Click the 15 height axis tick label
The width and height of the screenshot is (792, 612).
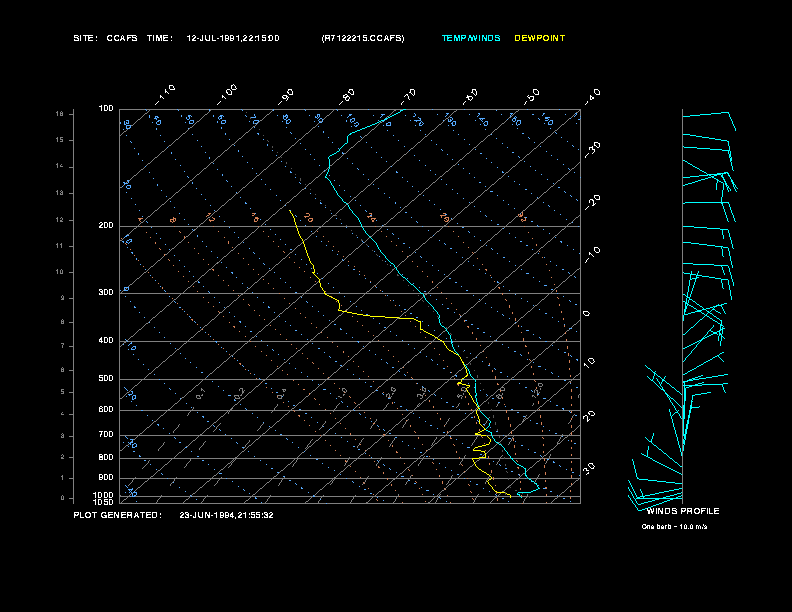[x=60, y=140]
